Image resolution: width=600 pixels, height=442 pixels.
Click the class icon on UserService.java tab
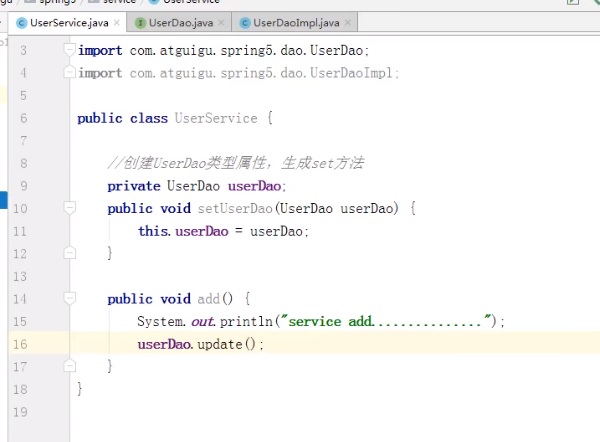point(21,23)
